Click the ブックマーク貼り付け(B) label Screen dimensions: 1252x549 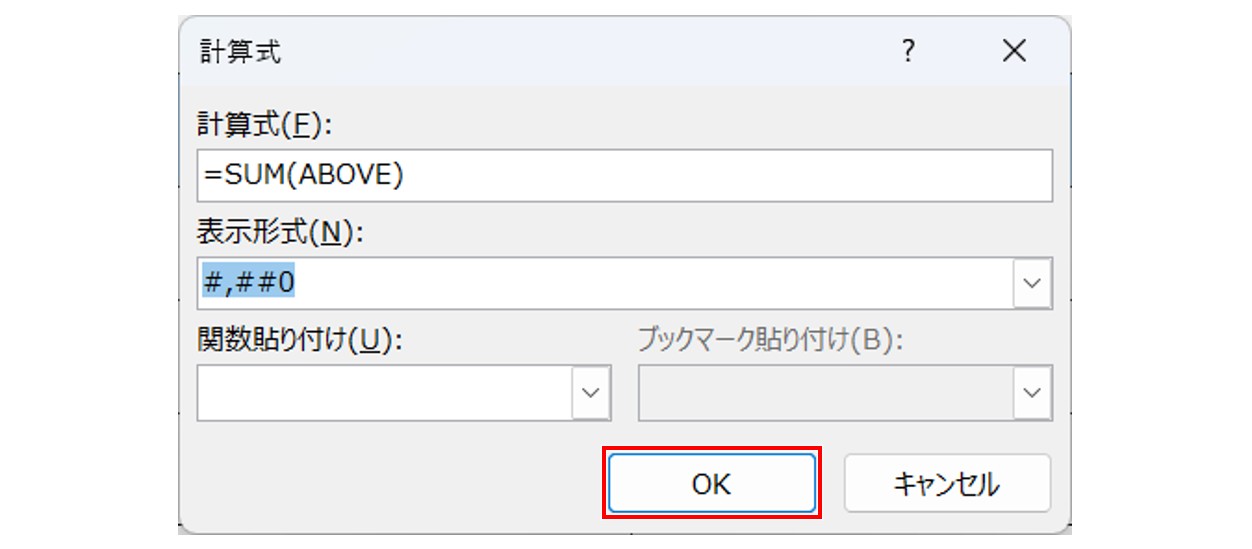coord(770,340)
